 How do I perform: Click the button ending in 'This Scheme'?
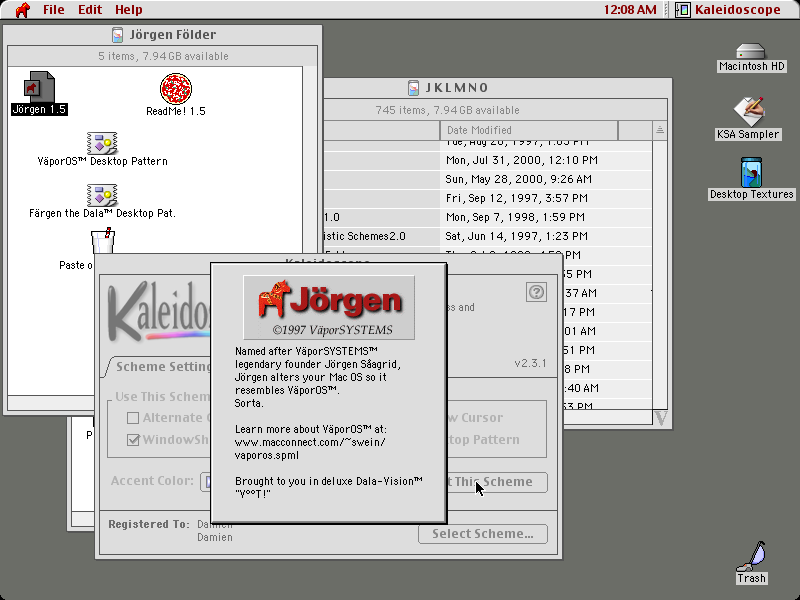click(497, 482)
